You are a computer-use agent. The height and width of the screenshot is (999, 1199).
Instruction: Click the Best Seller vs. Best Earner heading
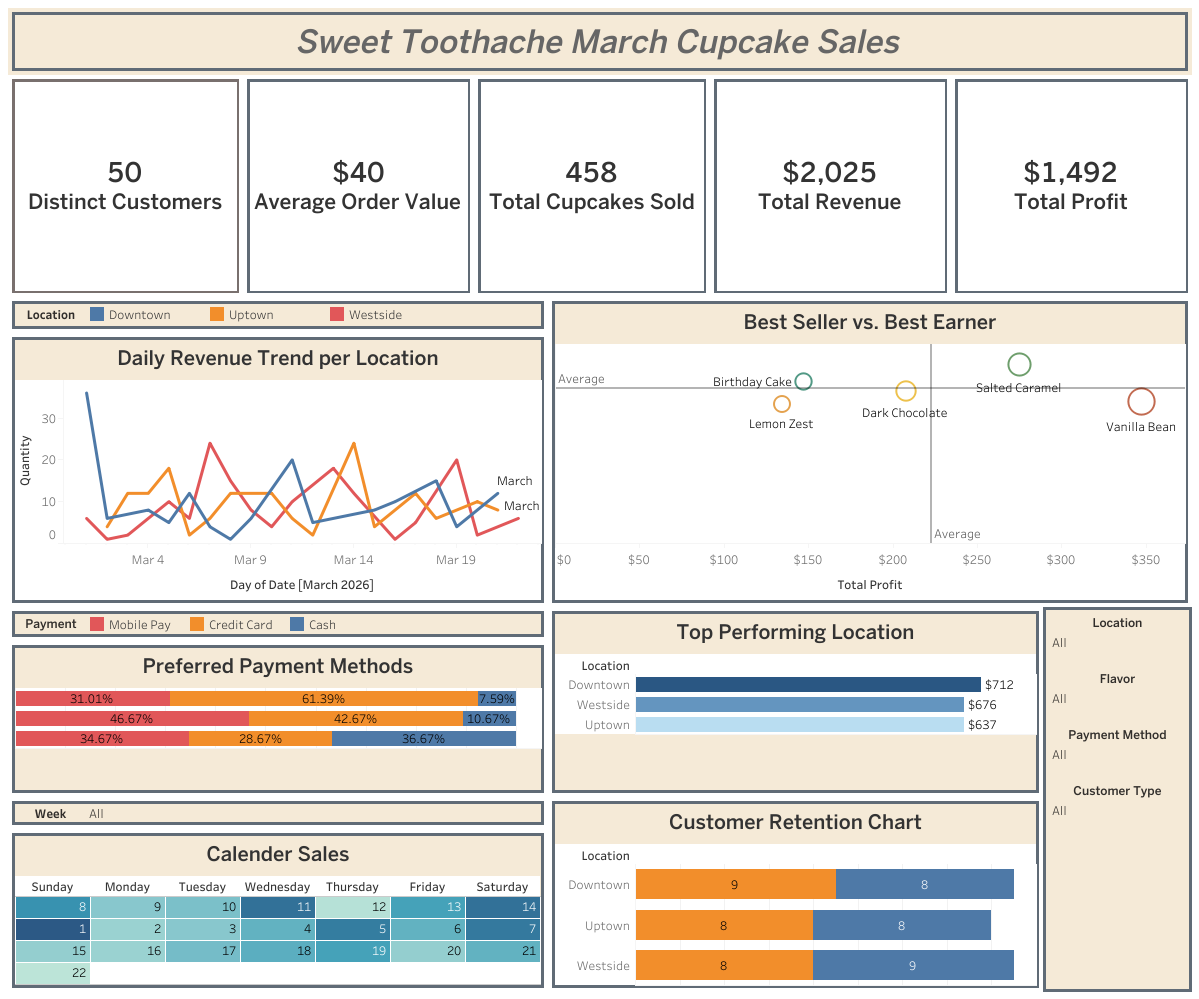(x=869, y=322)
